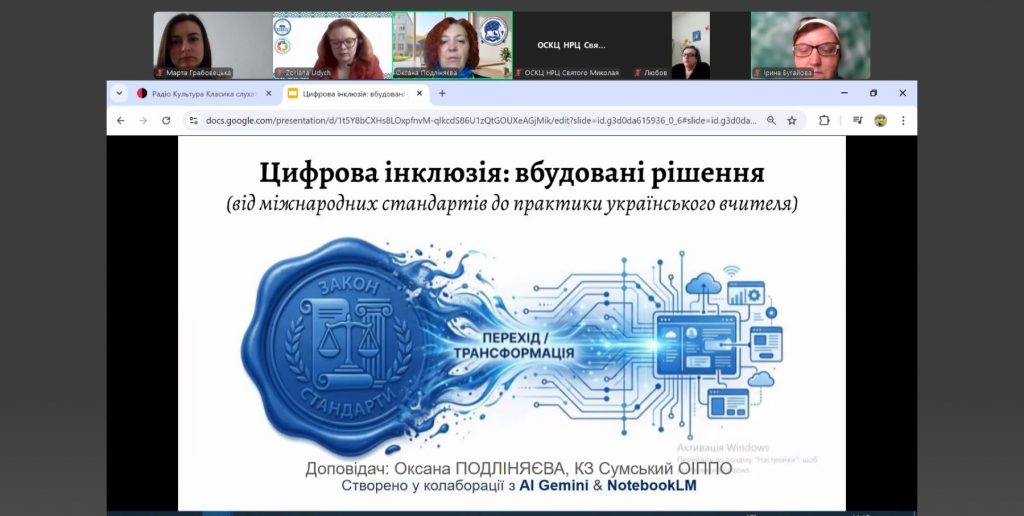Open a new browser tab
This screenshot has width=1024, height=516.
(442, 93)
